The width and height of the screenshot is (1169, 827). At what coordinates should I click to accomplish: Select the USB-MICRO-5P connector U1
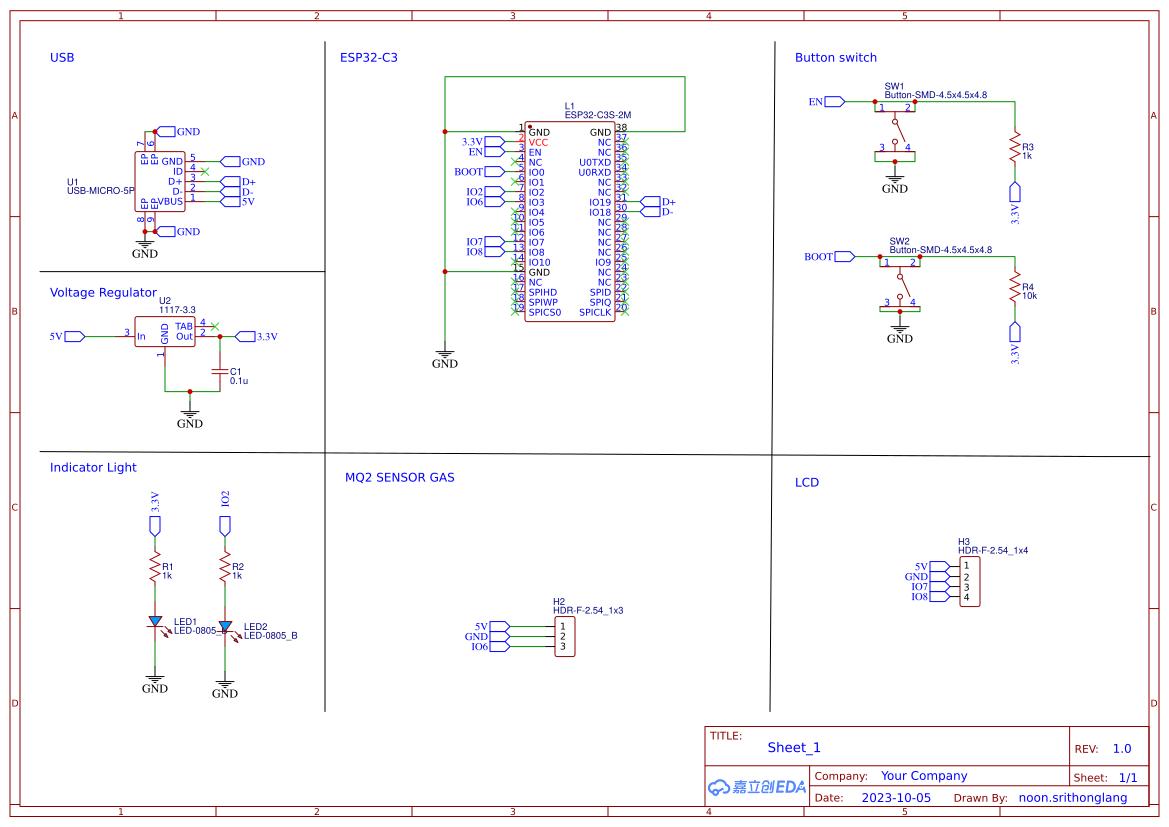pos(160,180)
